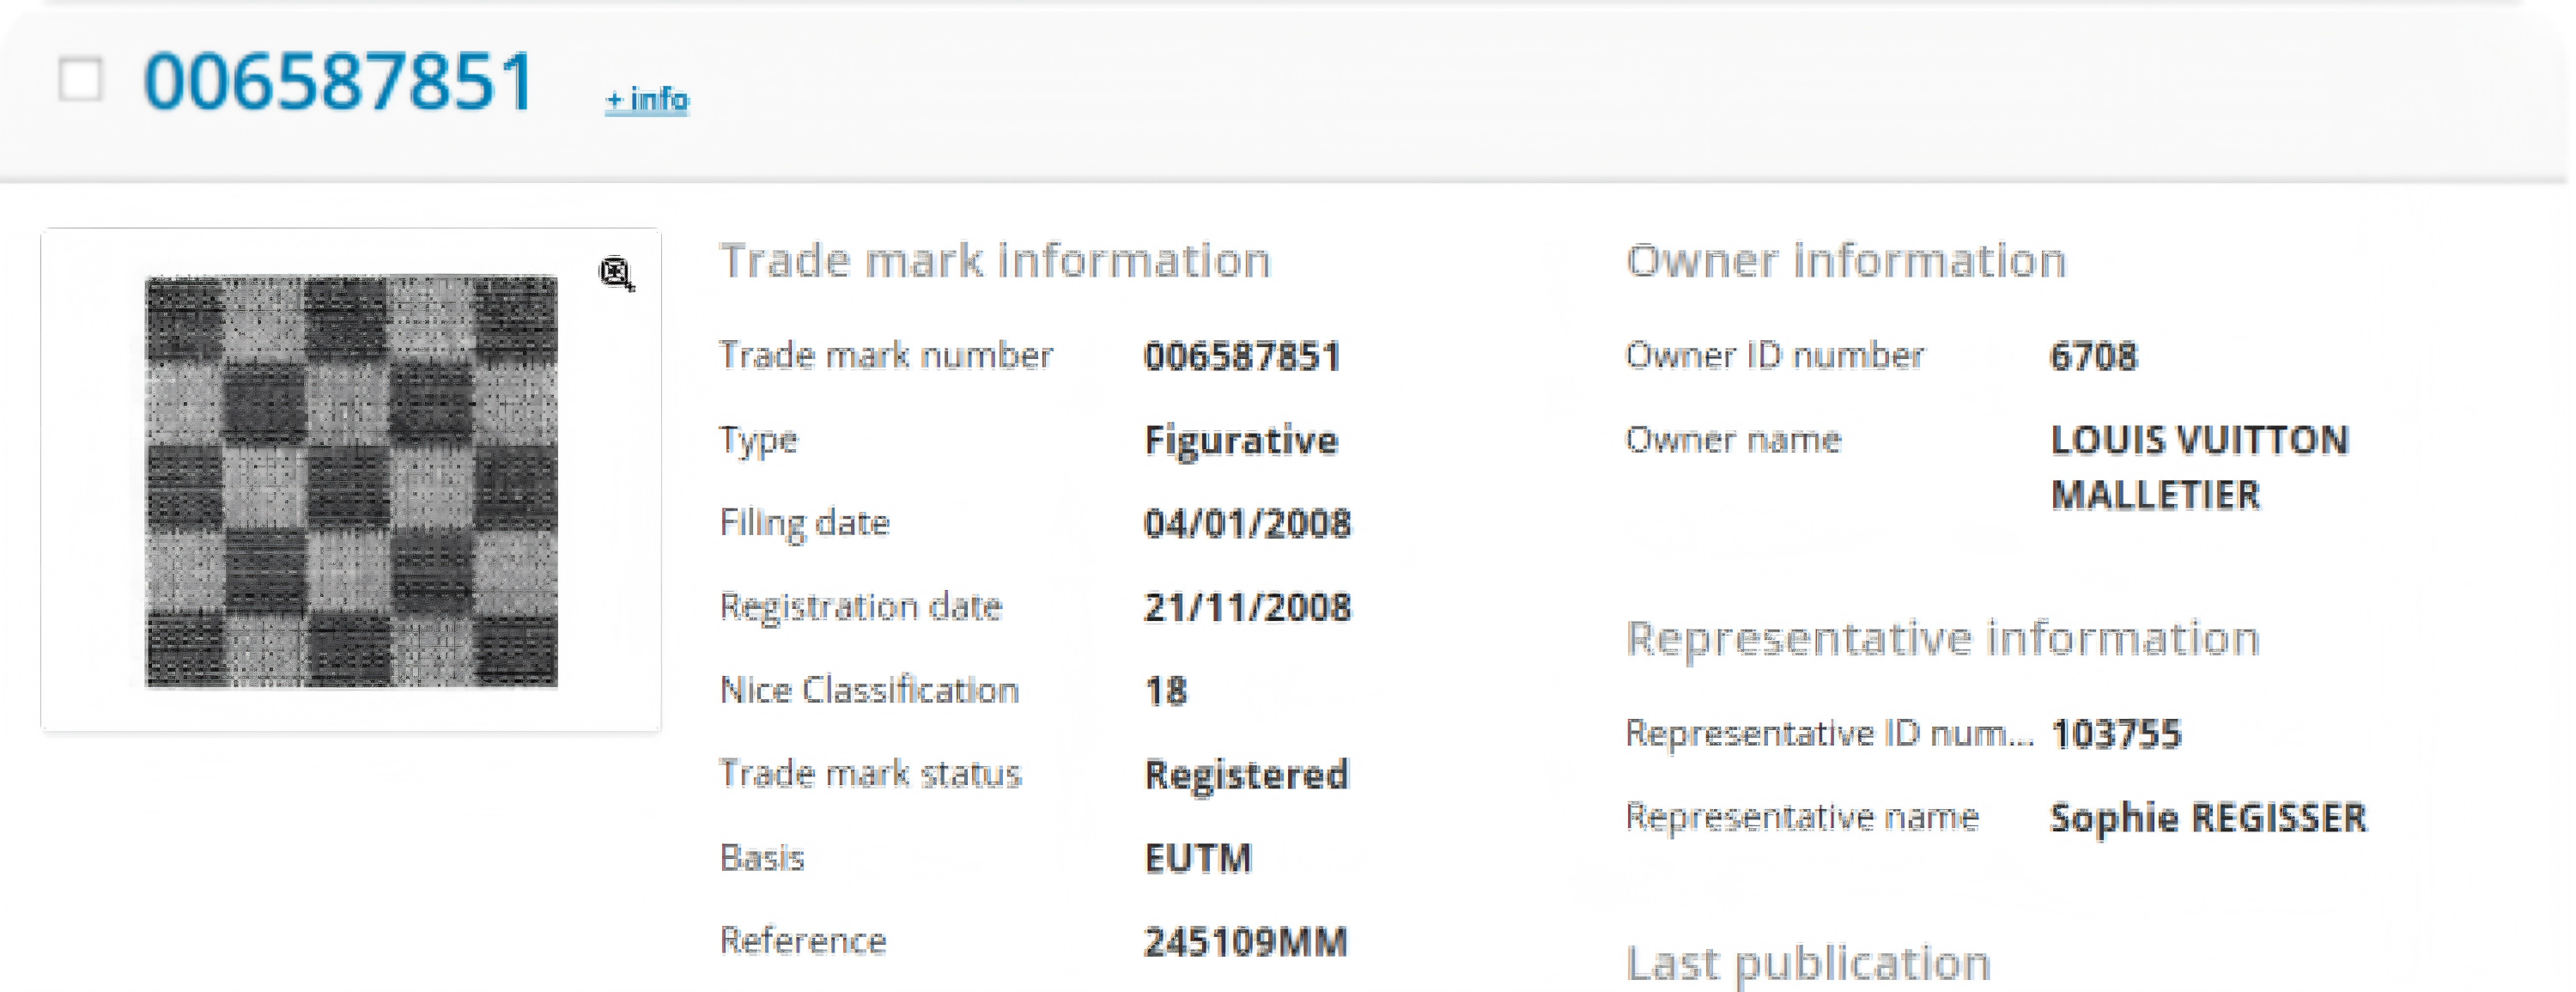Click the 'Owner name' label
Image resolution: width=2576 pixels, height=992 pixels.
[x=1733, y=440]
